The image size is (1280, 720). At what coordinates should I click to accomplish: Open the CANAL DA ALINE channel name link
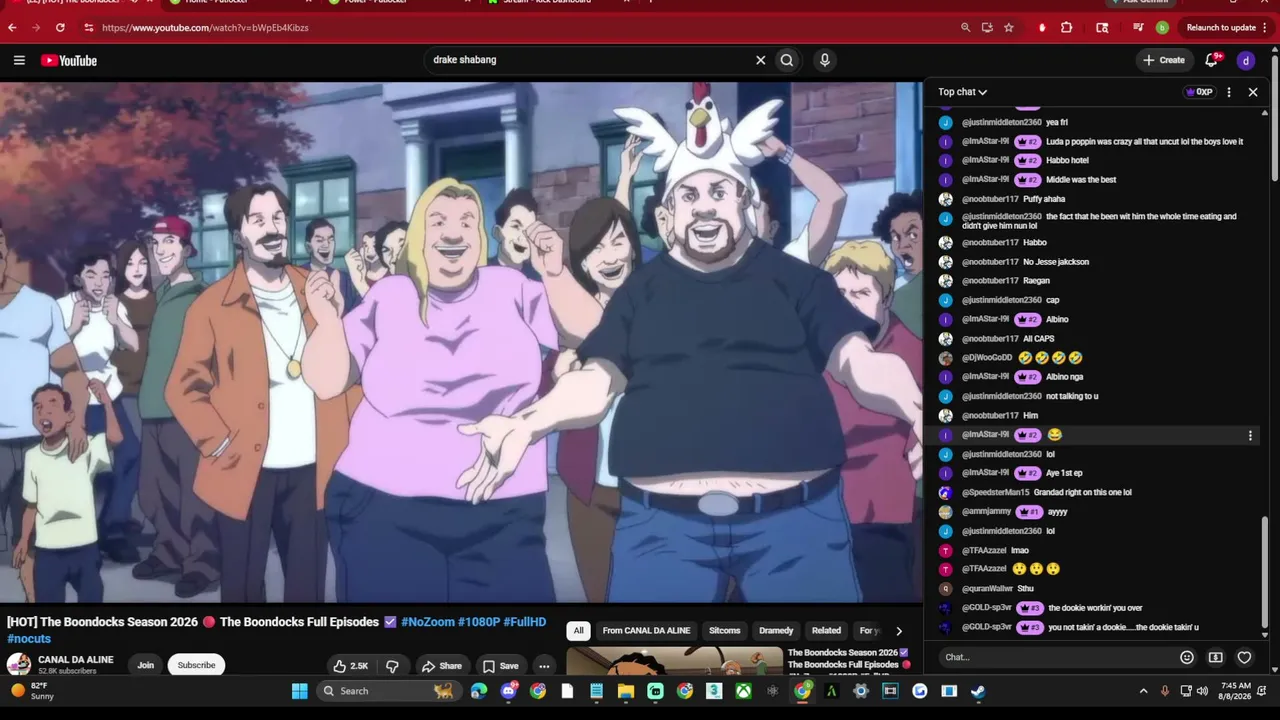76,660
